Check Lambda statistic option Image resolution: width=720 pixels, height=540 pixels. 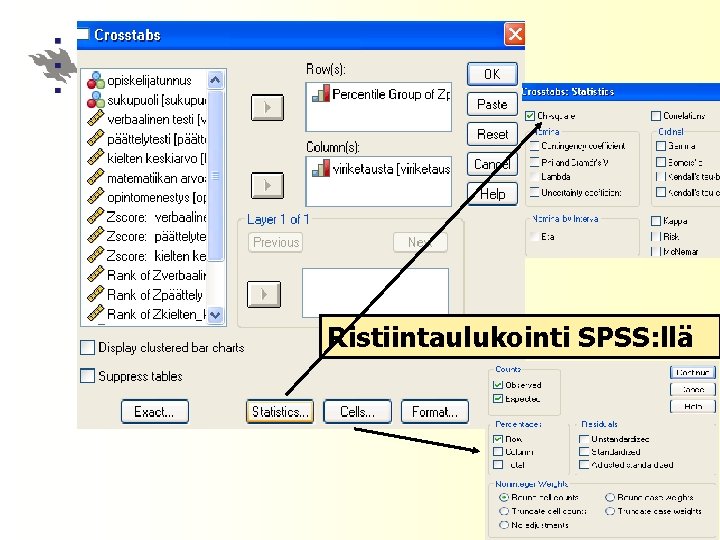534,177
